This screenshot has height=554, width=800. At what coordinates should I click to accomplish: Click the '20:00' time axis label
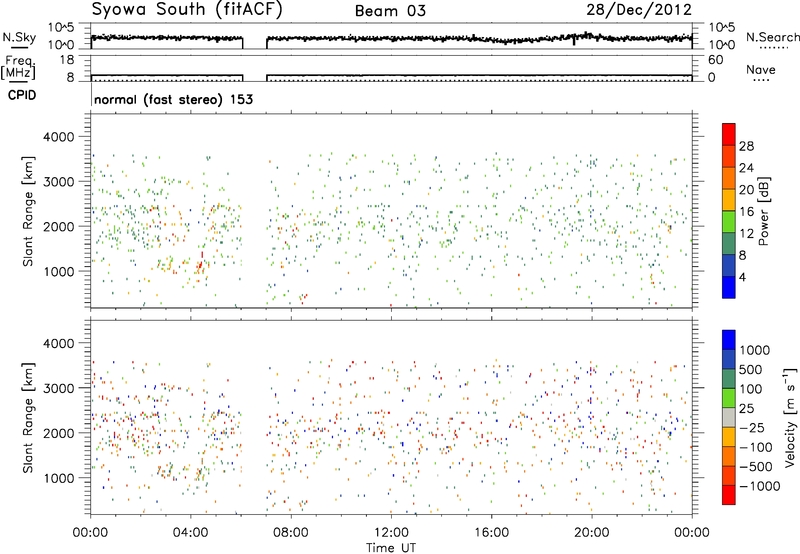point(591,533)
